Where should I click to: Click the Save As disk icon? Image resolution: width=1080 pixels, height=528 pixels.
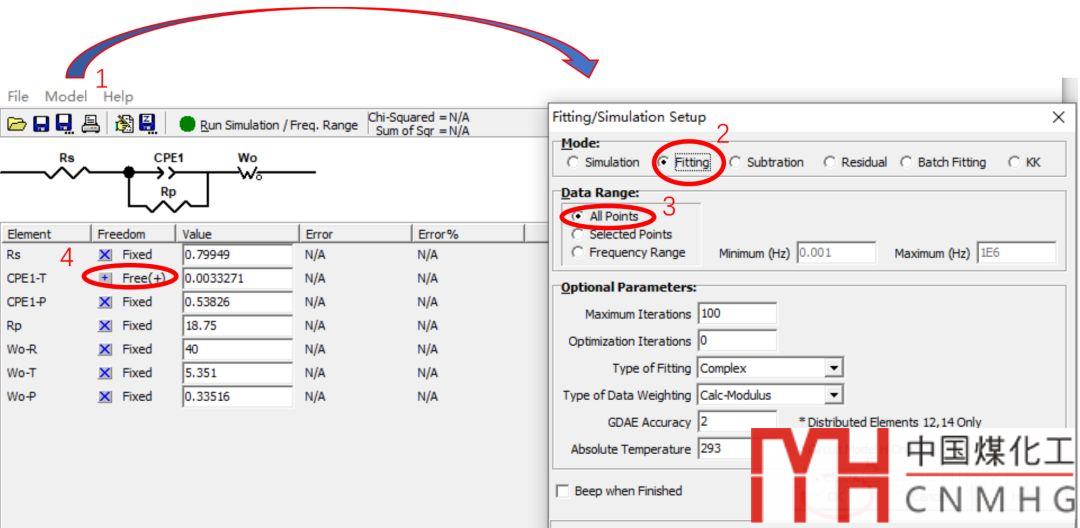click(x=65, y=124)
